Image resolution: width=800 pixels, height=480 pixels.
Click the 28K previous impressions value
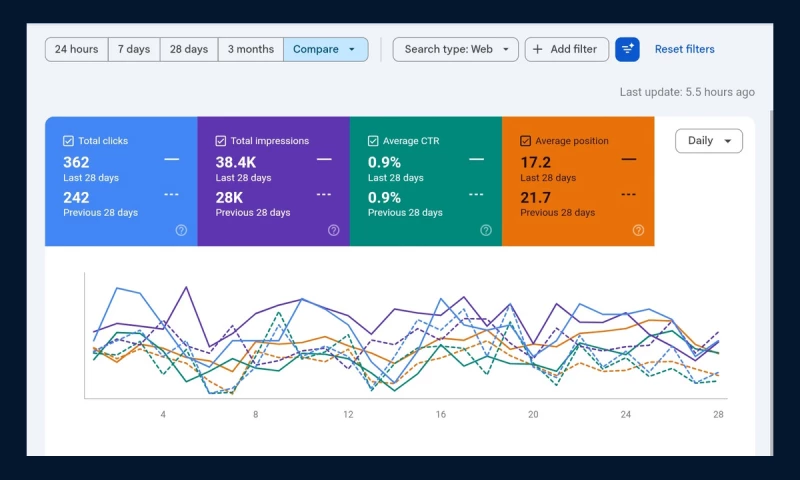pos(229,197)
